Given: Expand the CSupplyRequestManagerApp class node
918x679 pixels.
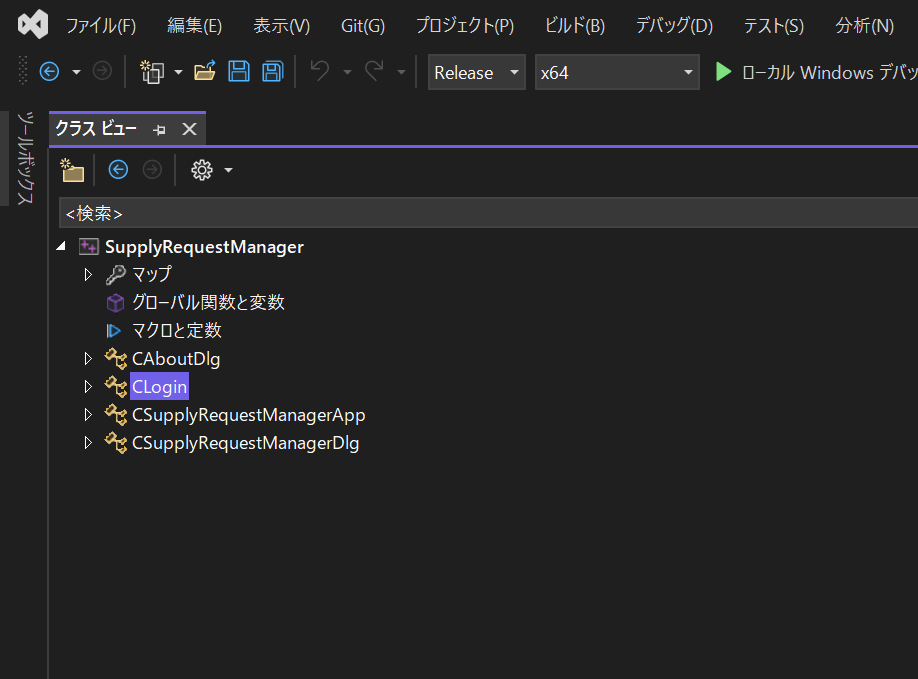Looking at the screenshot, I should click(x=88, y=414).
